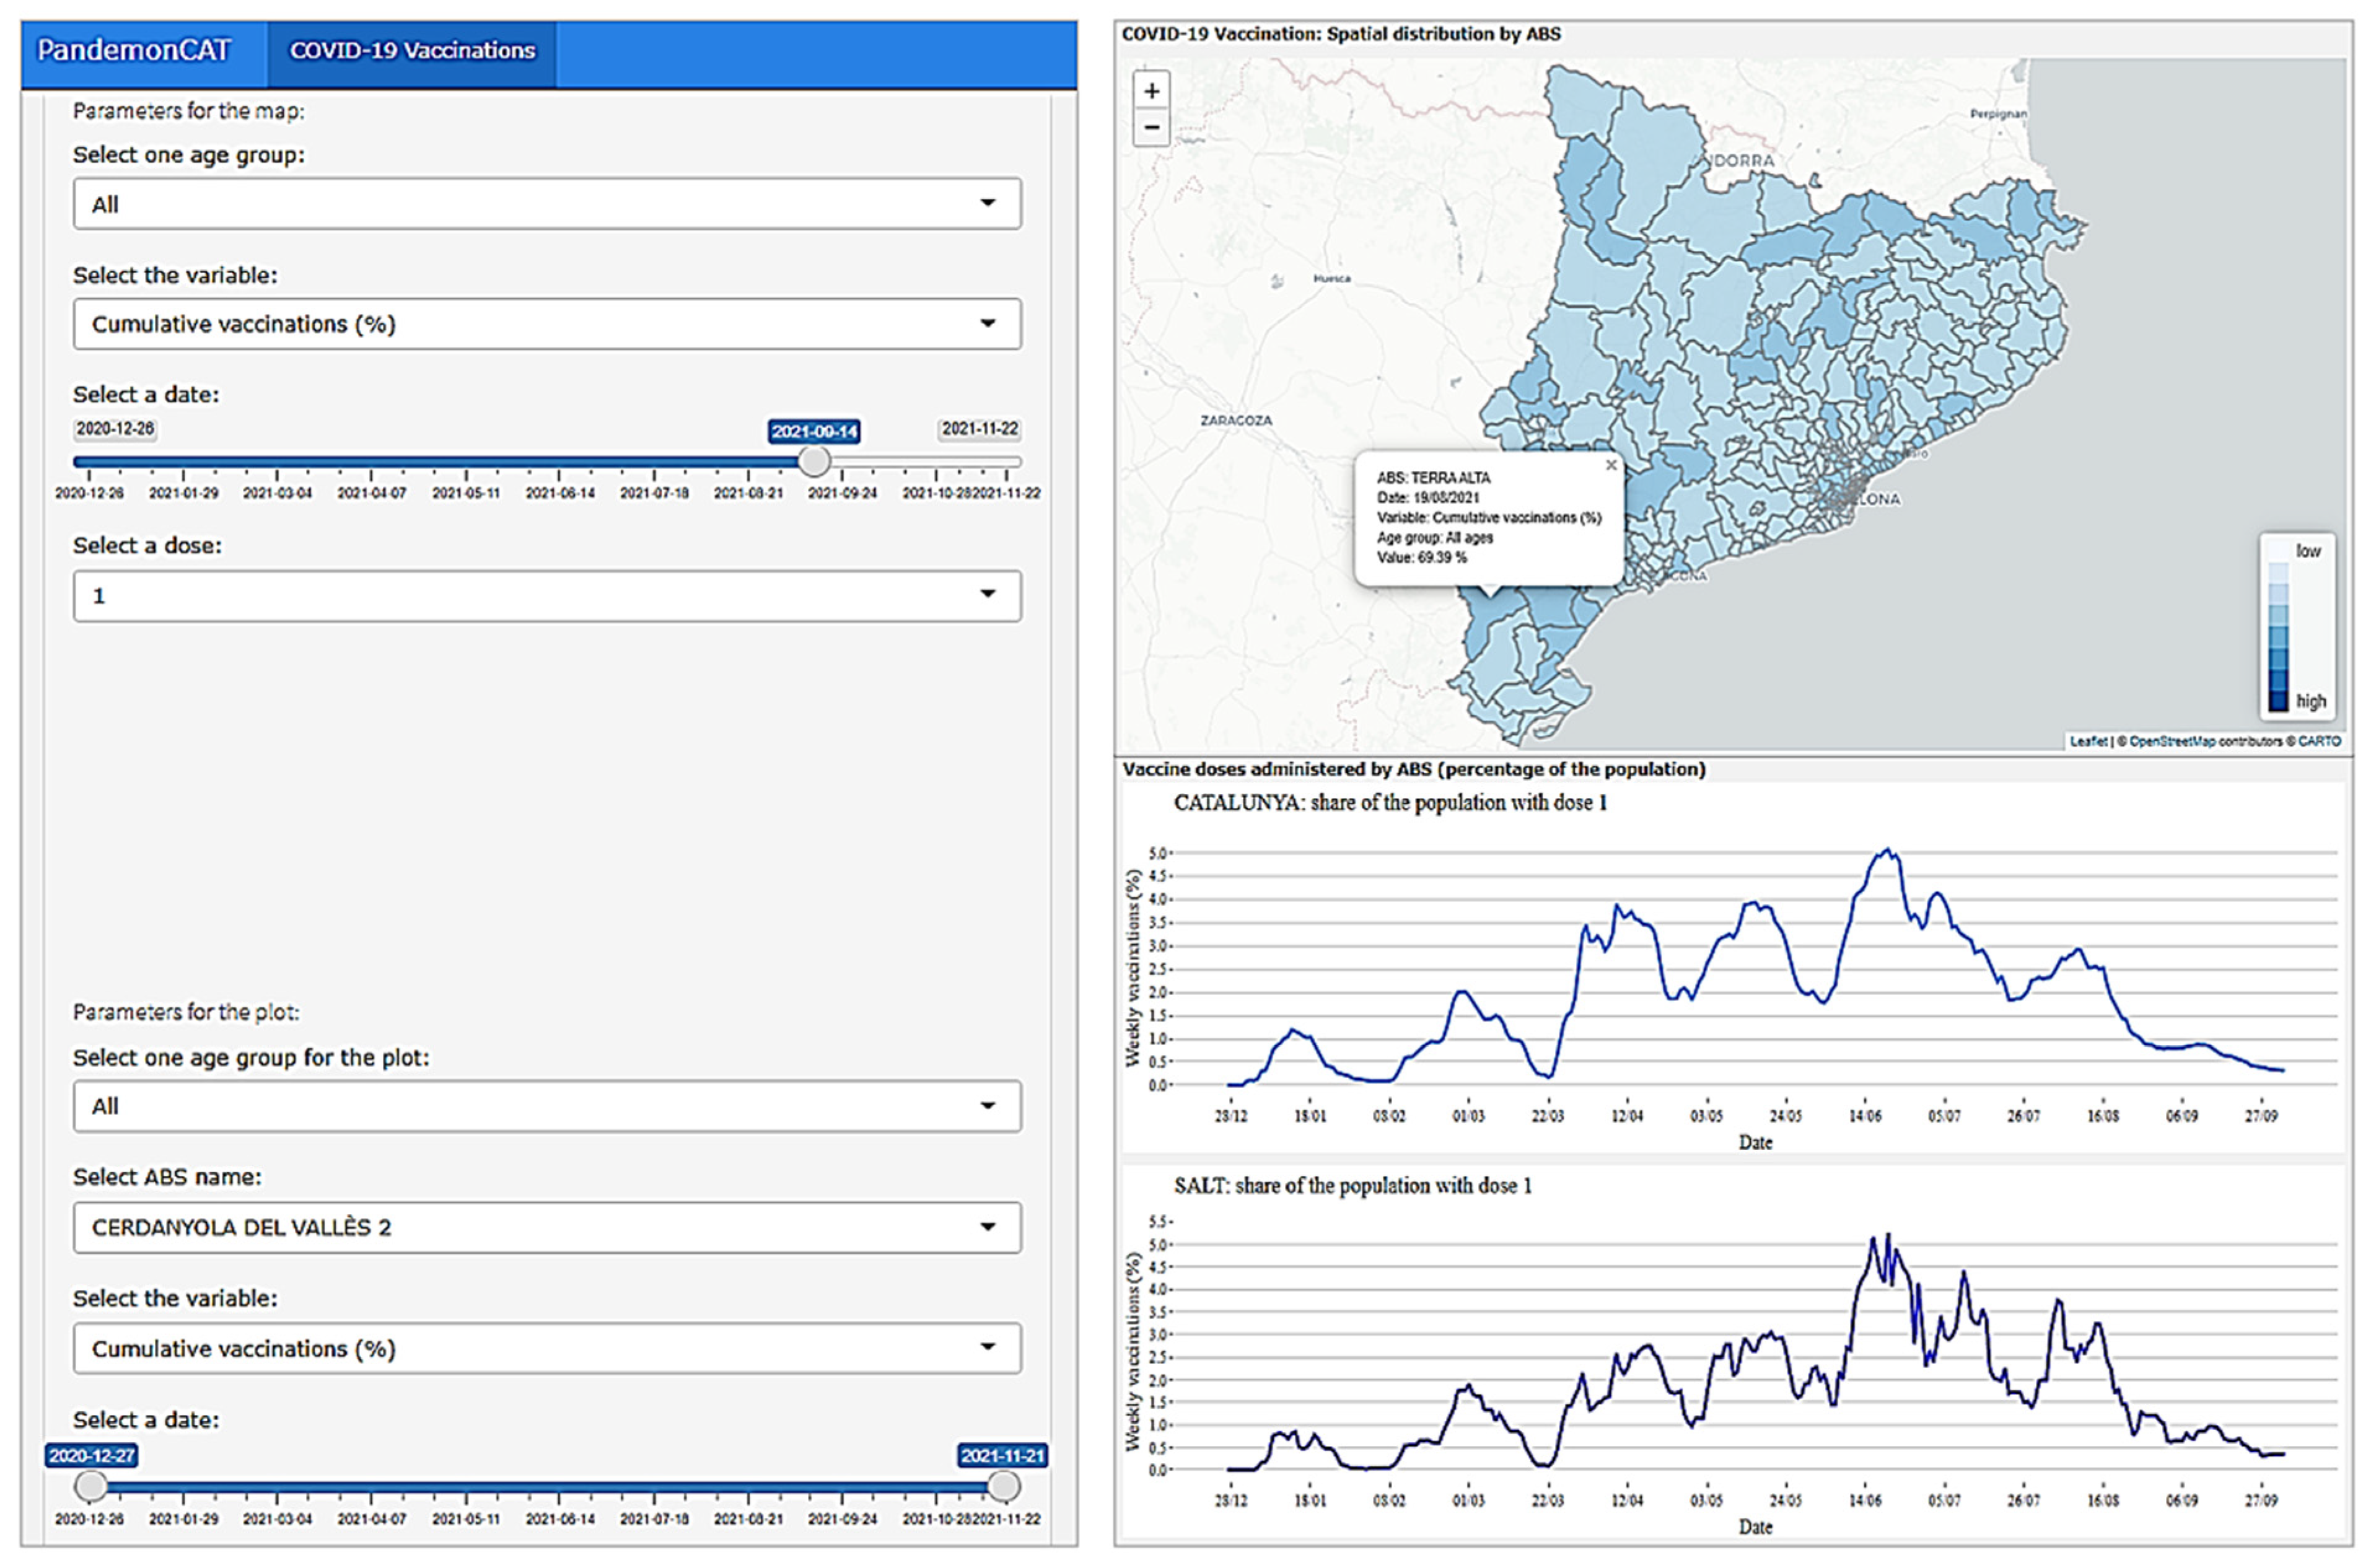The image size is (2371, 1568).
Task: Expand the plot variable dropdown
Action: [546, 1349]
